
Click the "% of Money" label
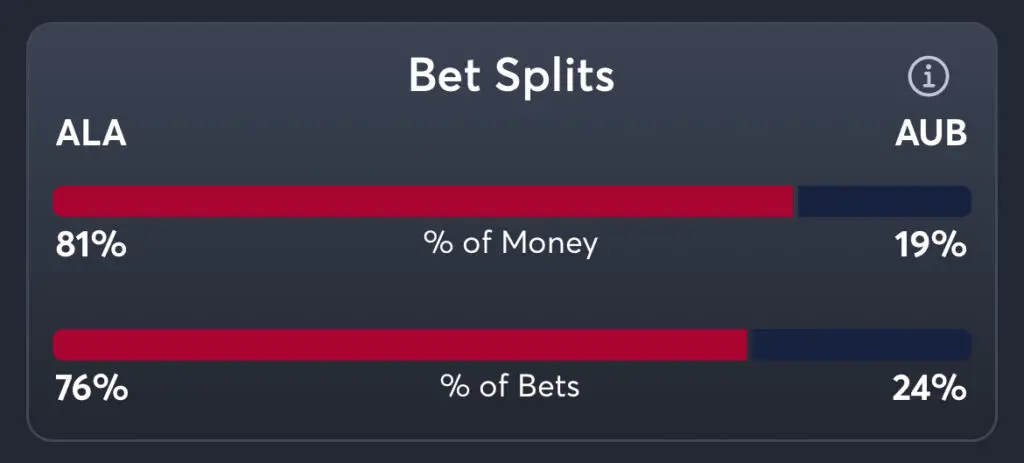pos(511,243)
